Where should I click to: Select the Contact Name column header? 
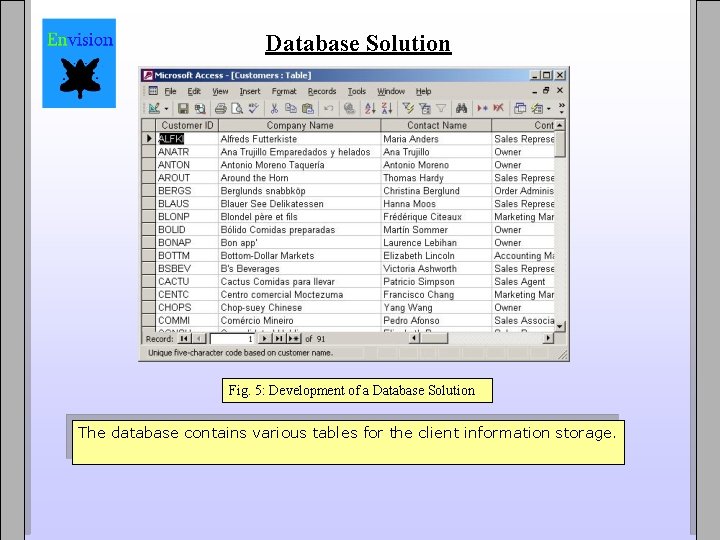pyautogui.click(x=437, y=125)
